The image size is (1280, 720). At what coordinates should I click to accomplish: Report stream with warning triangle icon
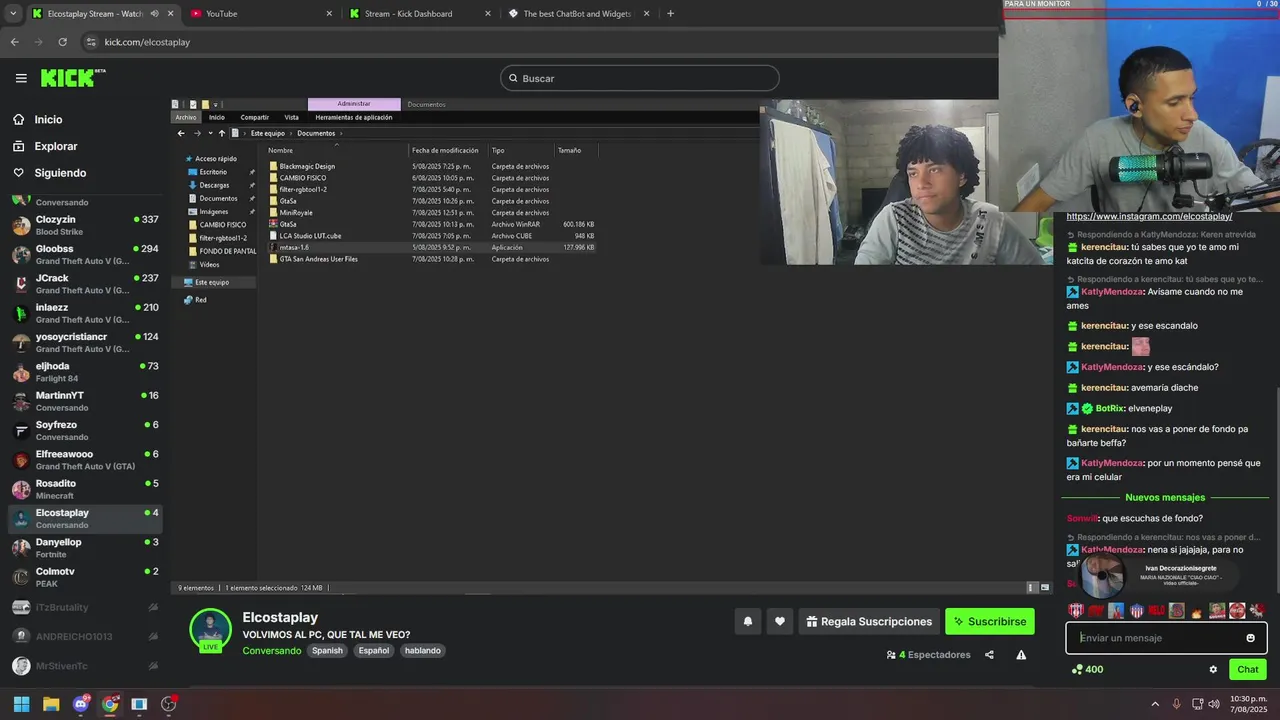pyautogui.click(x=1021, y=655)
